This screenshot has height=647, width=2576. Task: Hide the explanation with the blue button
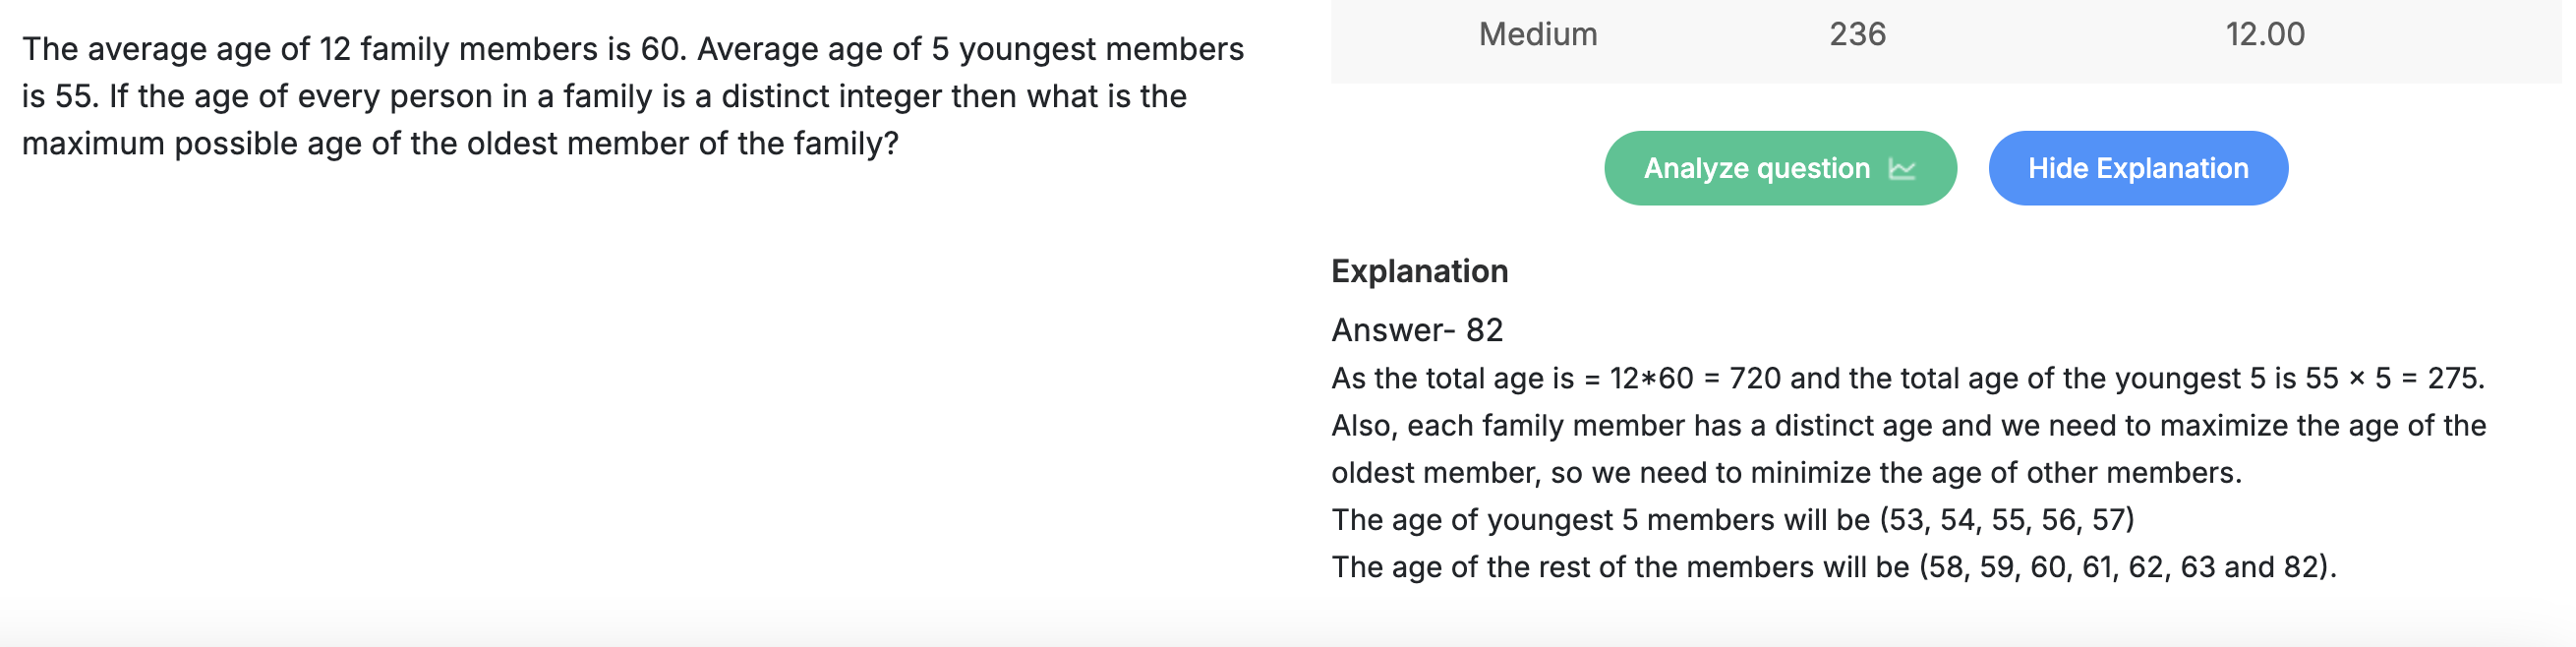click(x=2138, y=168)
